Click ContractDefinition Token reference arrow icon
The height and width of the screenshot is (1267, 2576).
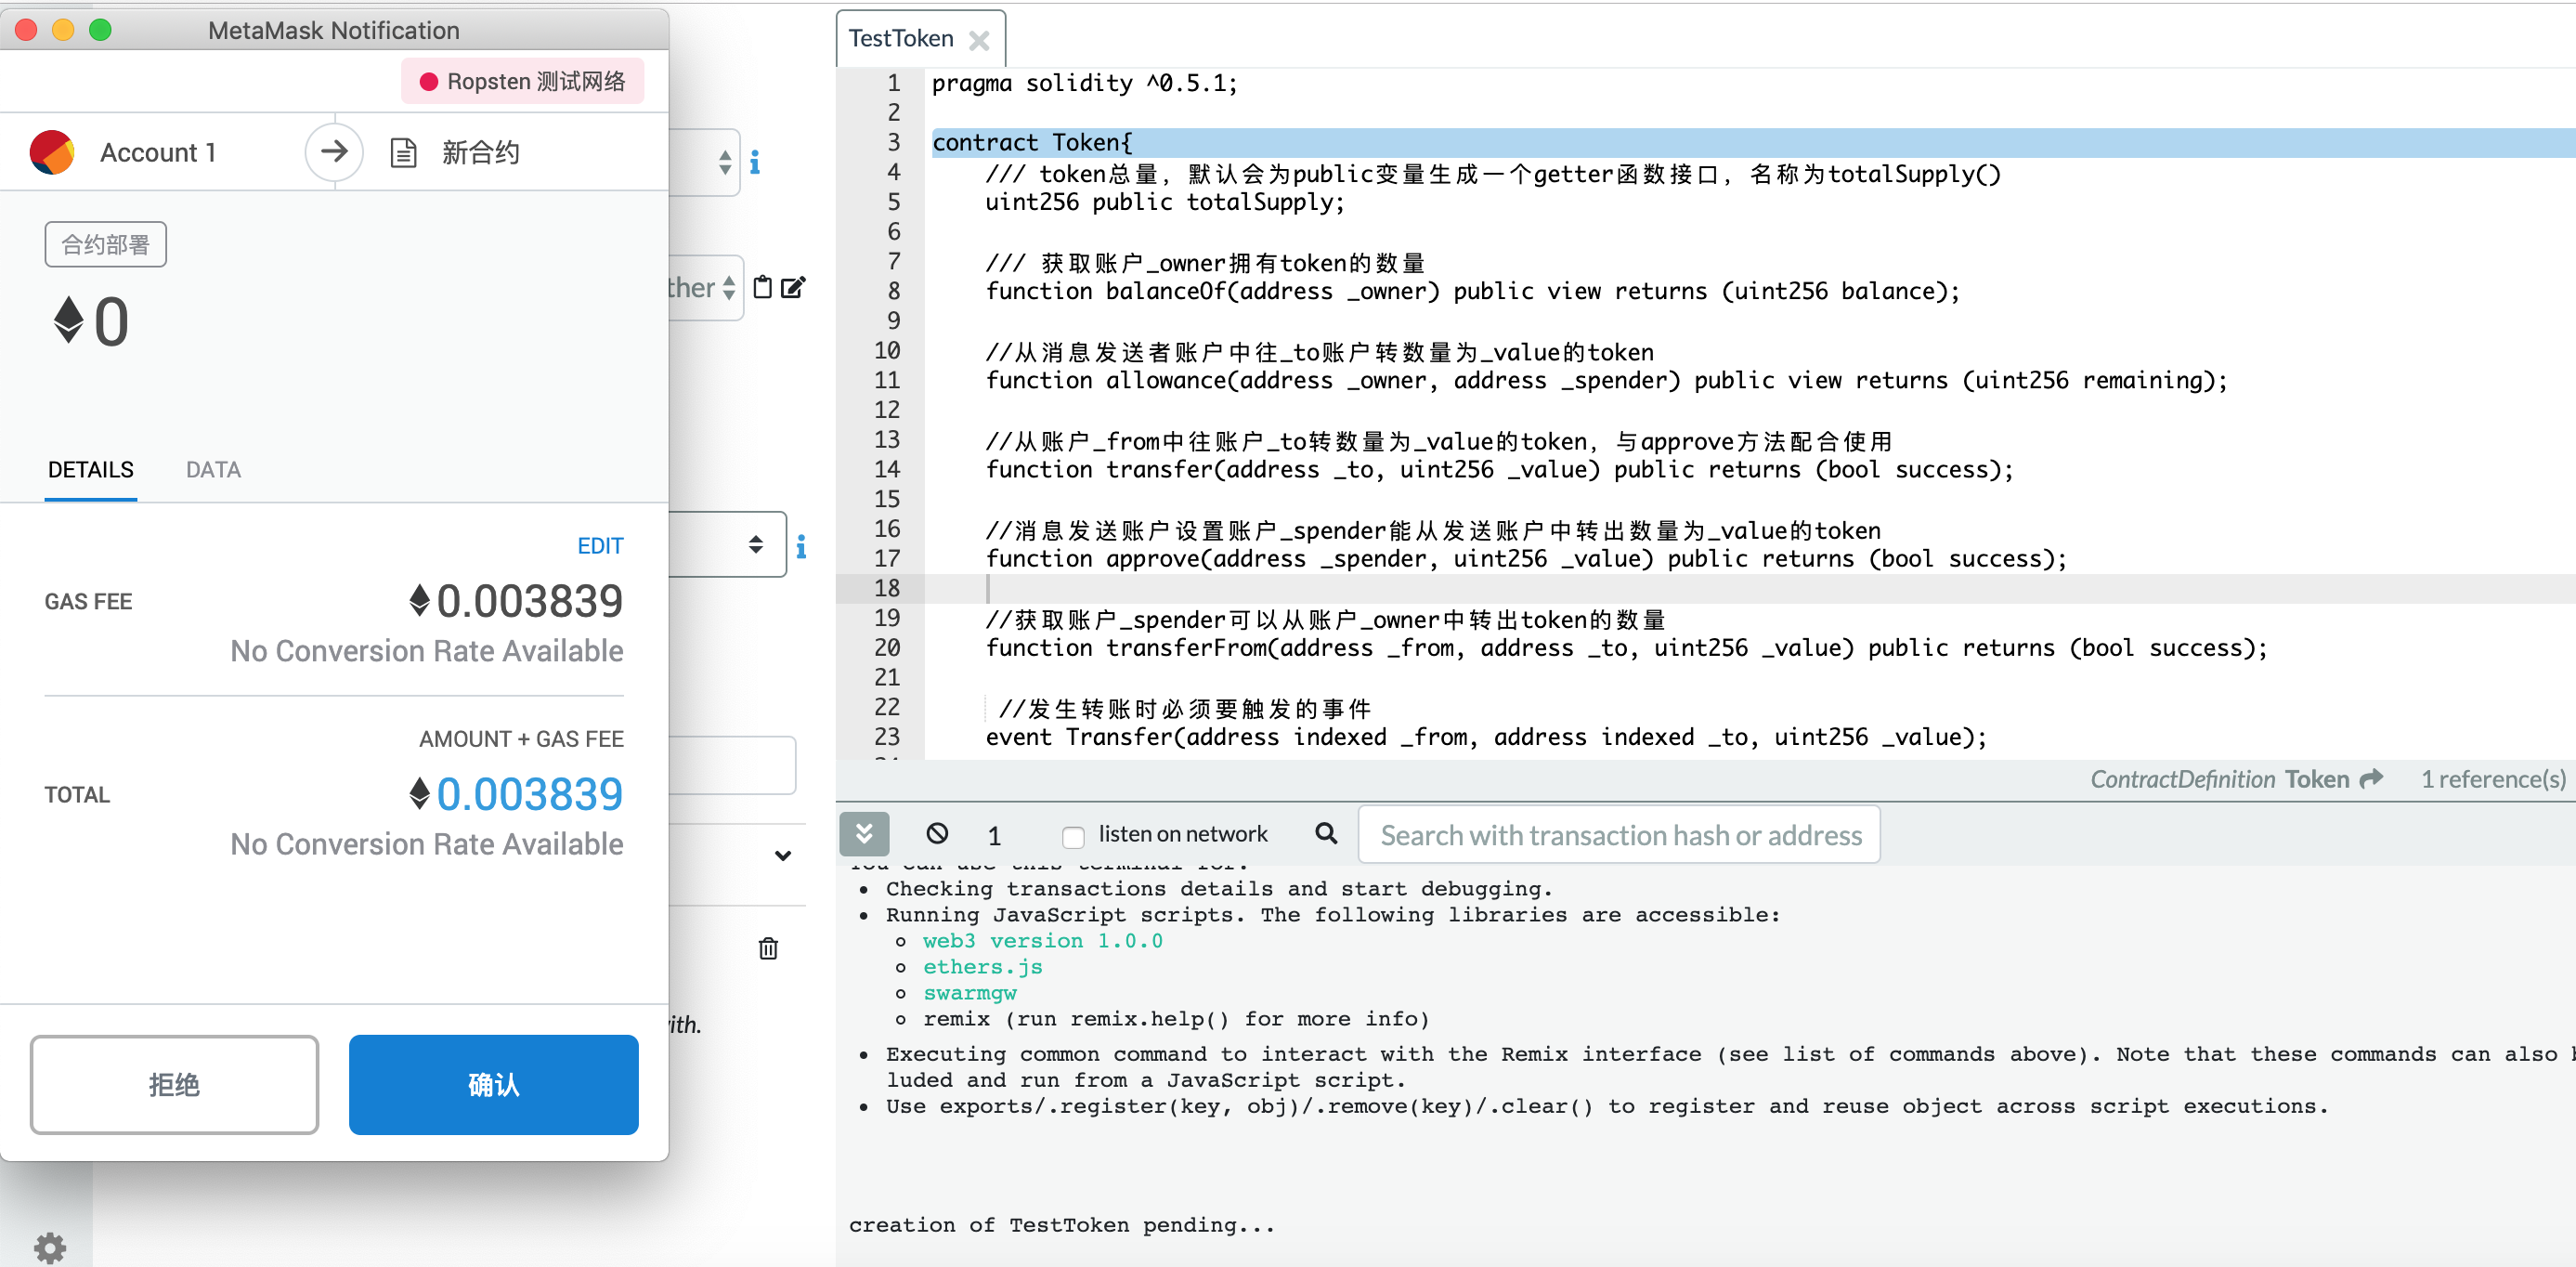point(2371,779)
